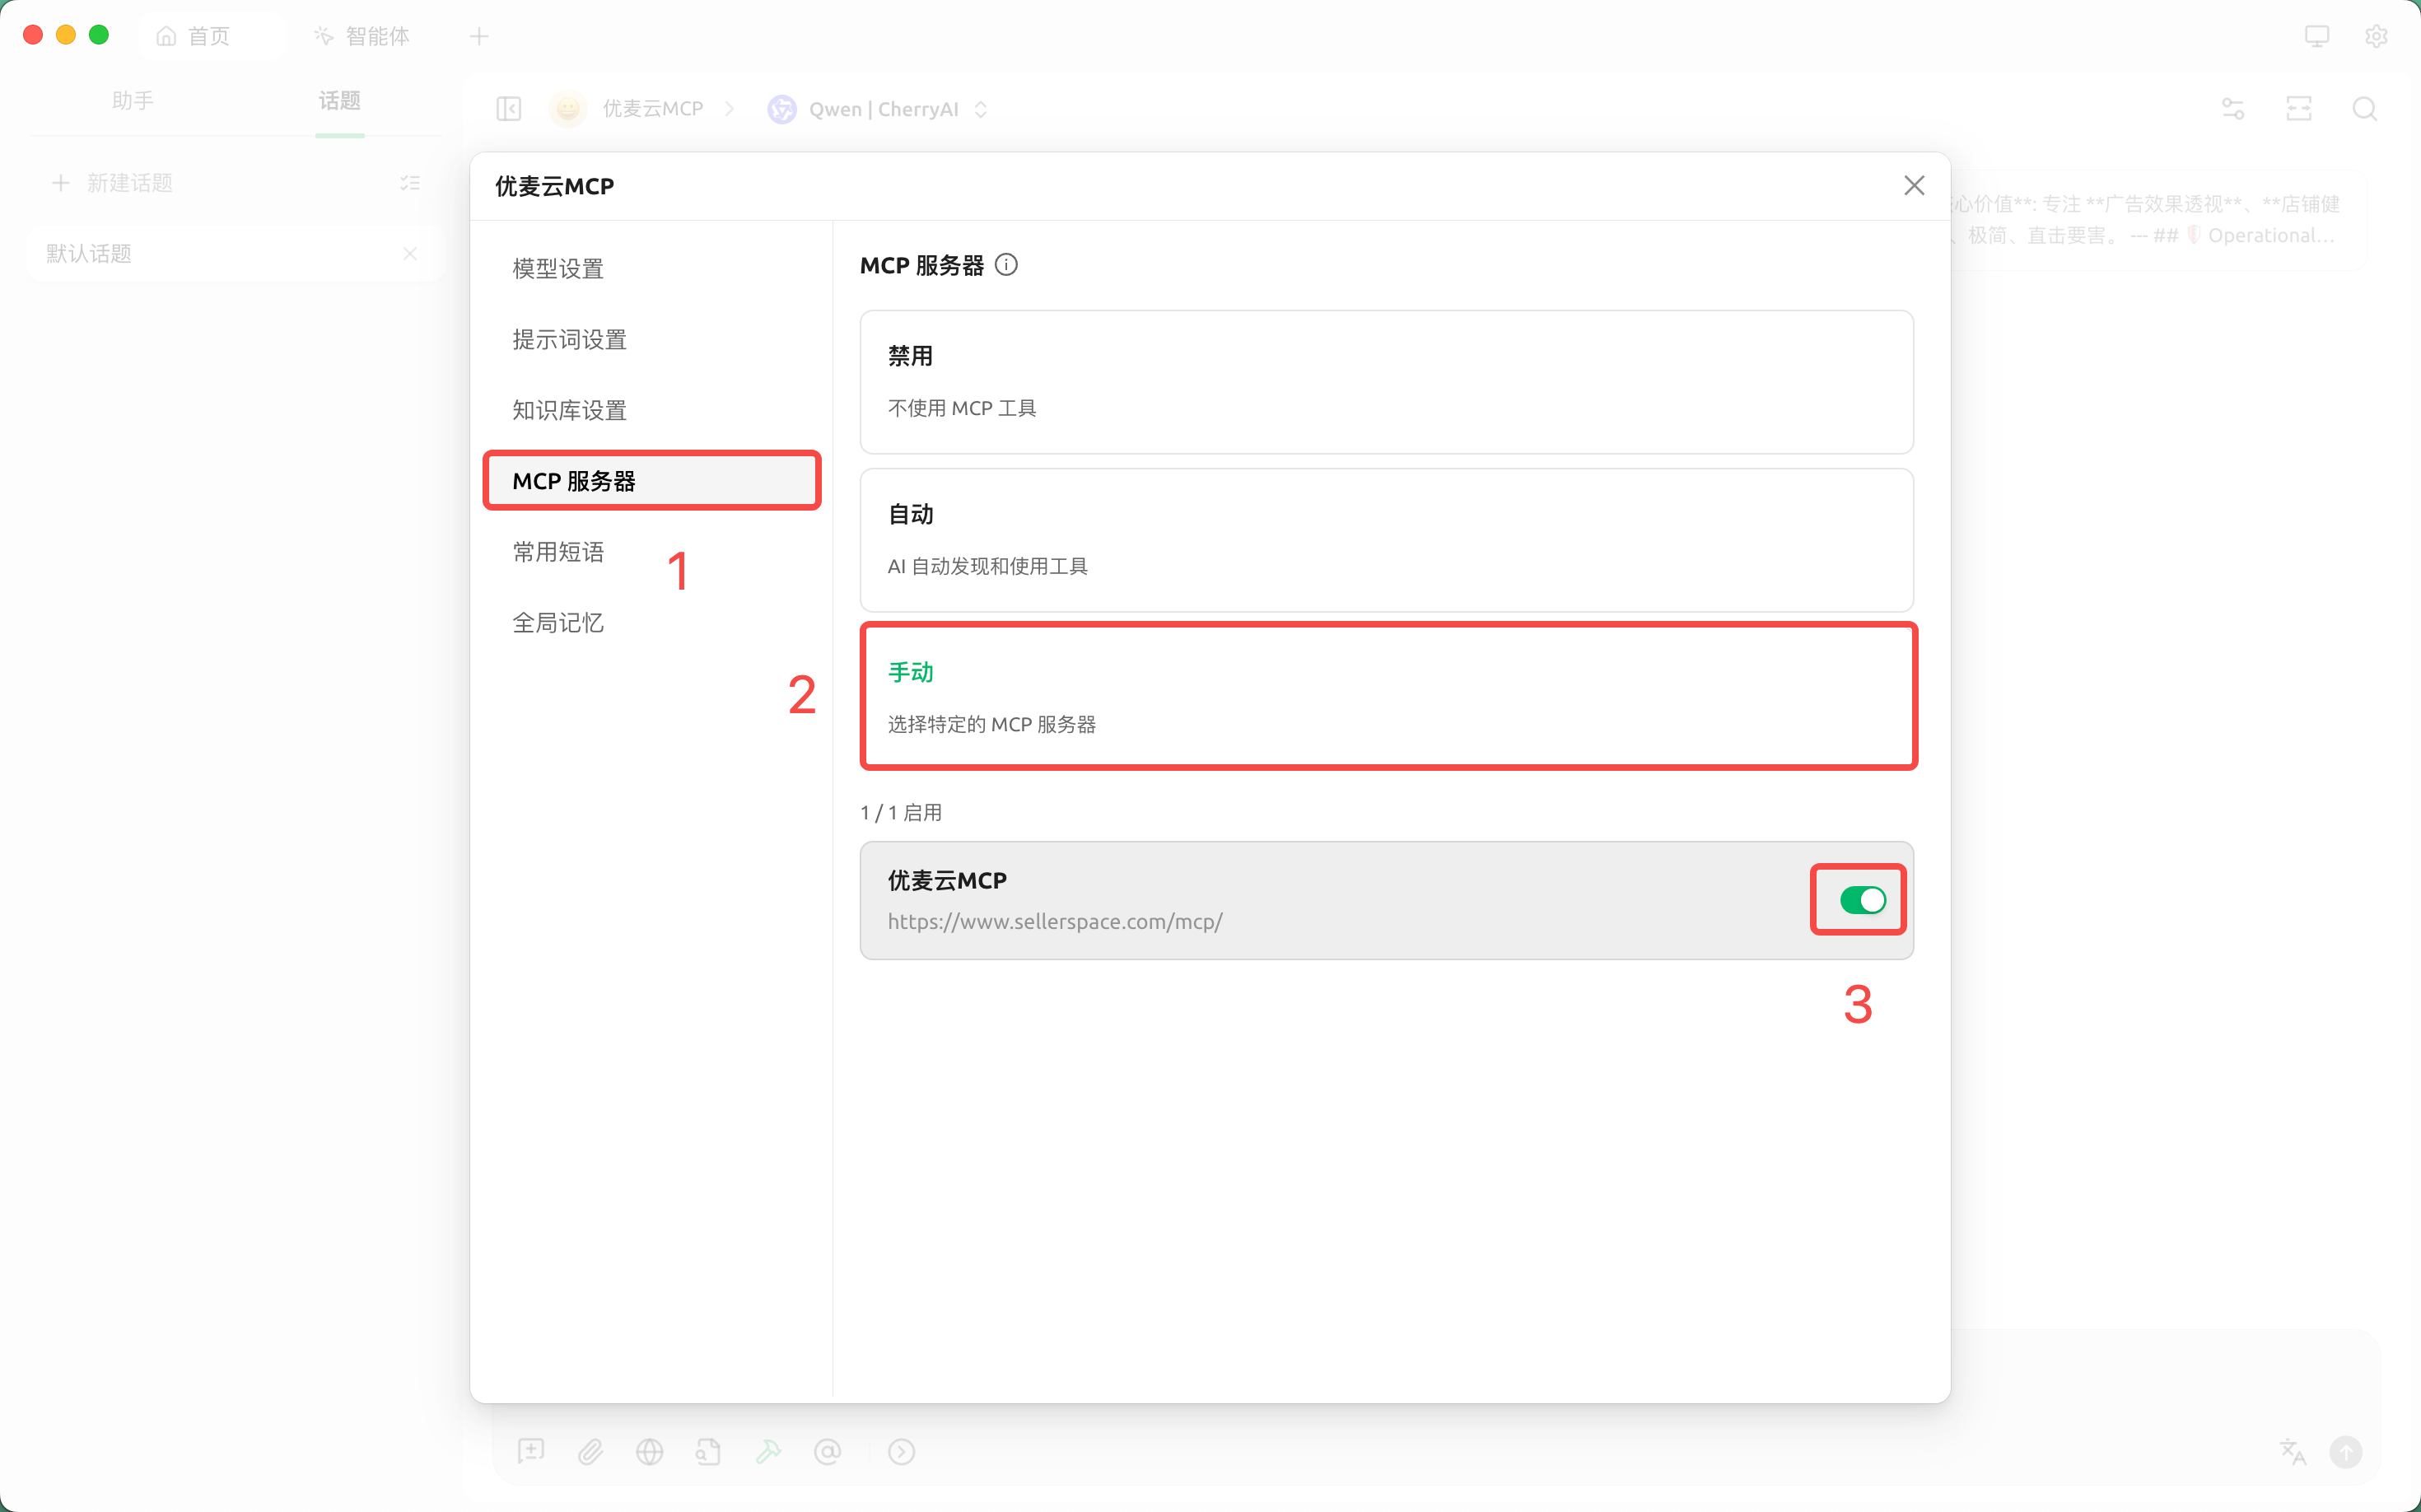This screenshot has height=1512, width=2421.
Task: Select the 自动 MCP mode option
Action: pos(1386,540)
